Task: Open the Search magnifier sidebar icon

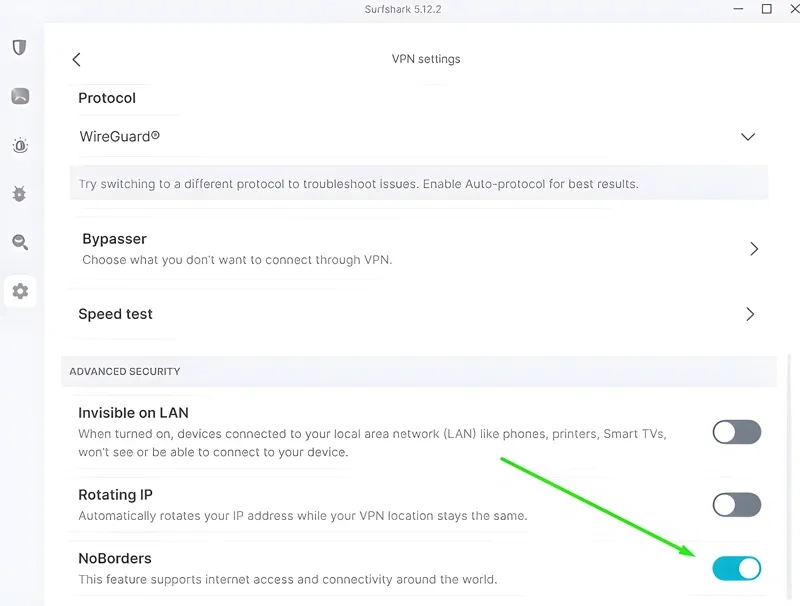Action: point(20,242)
